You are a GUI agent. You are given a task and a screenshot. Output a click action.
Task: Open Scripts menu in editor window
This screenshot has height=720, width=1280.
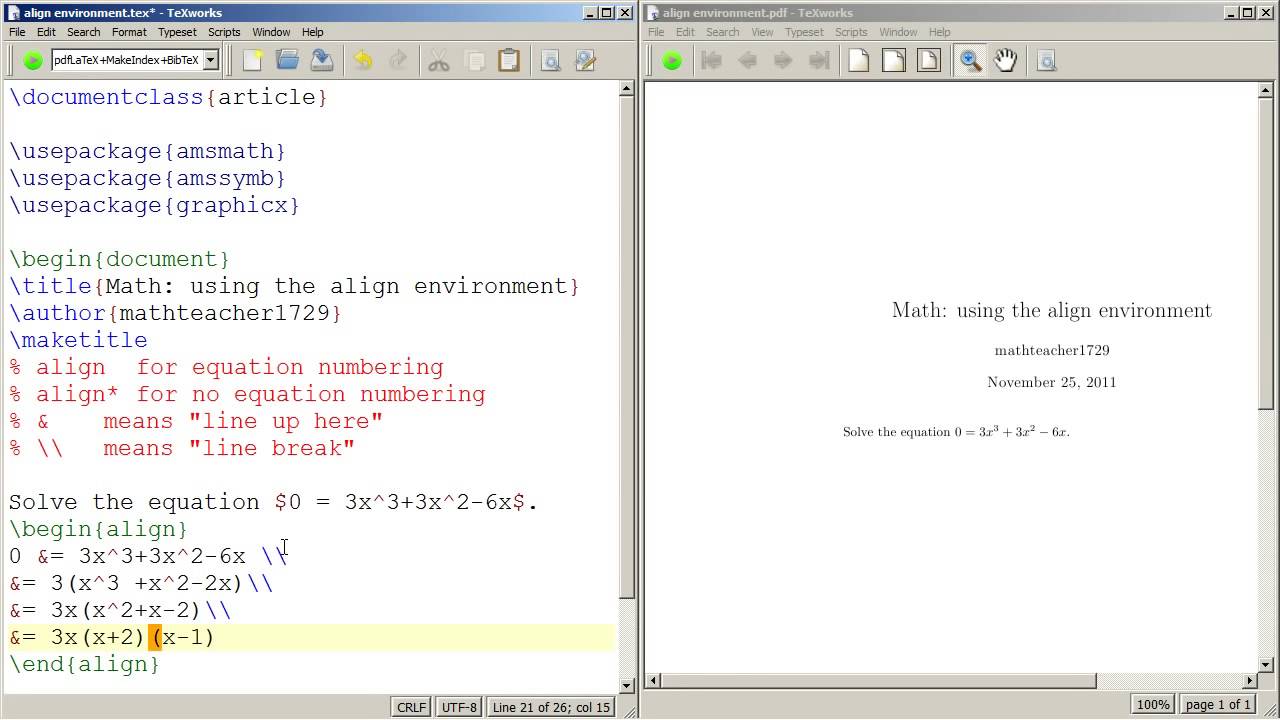[x=224, y=32]
